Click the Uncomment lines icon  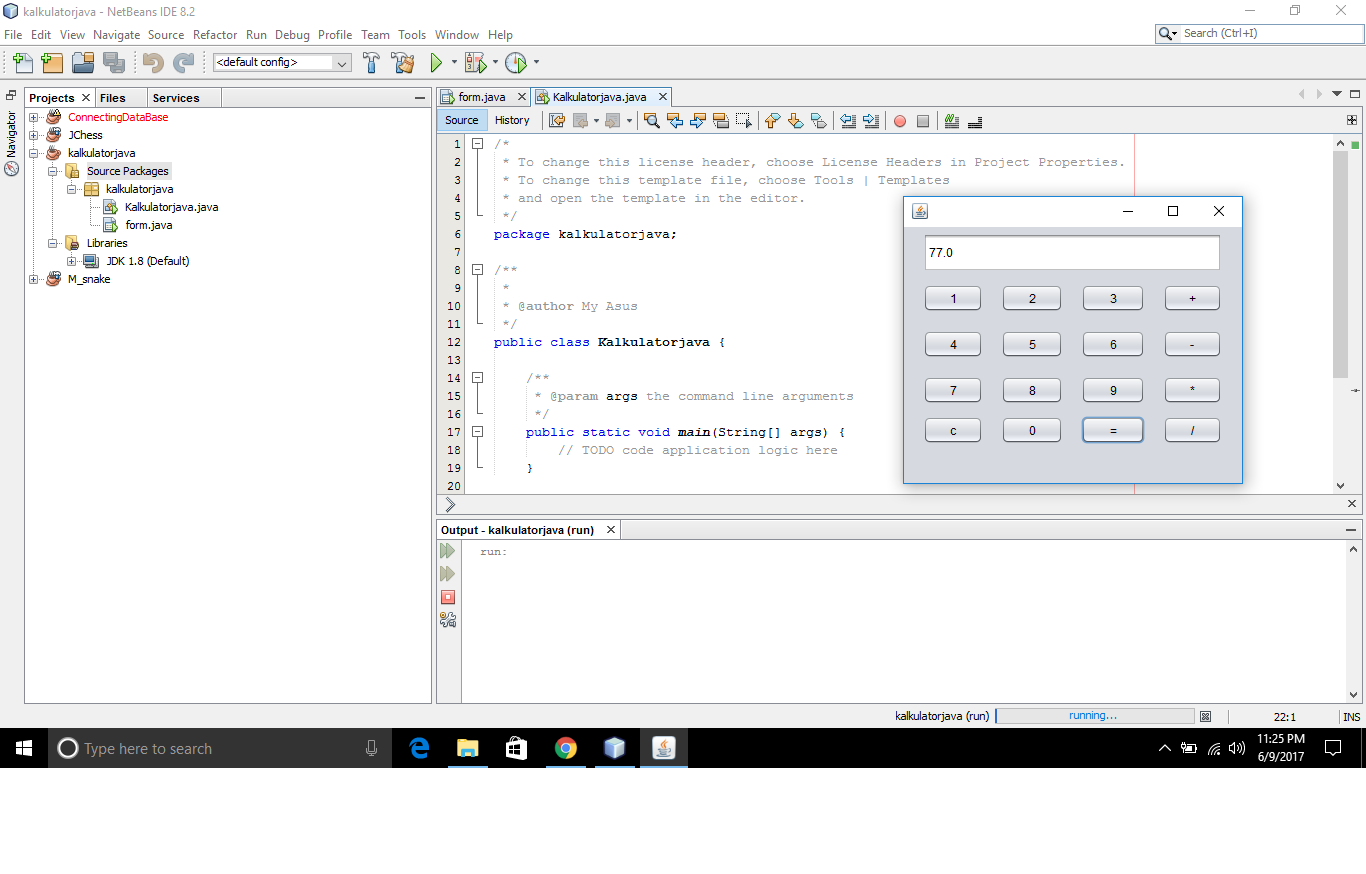[x=975, y=121]
